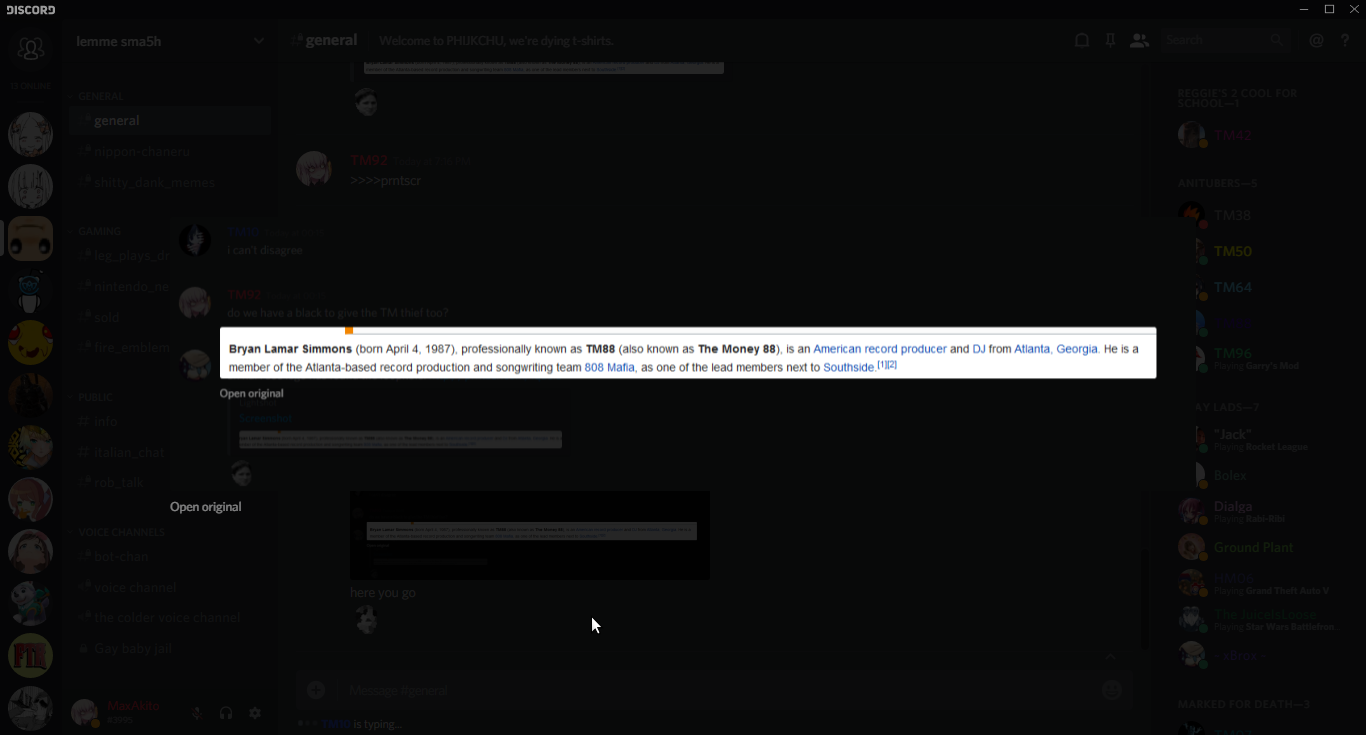This screenshot has height=735, width=1366.
Task: Deafen audio with the headphones icon
Action: 226,713
